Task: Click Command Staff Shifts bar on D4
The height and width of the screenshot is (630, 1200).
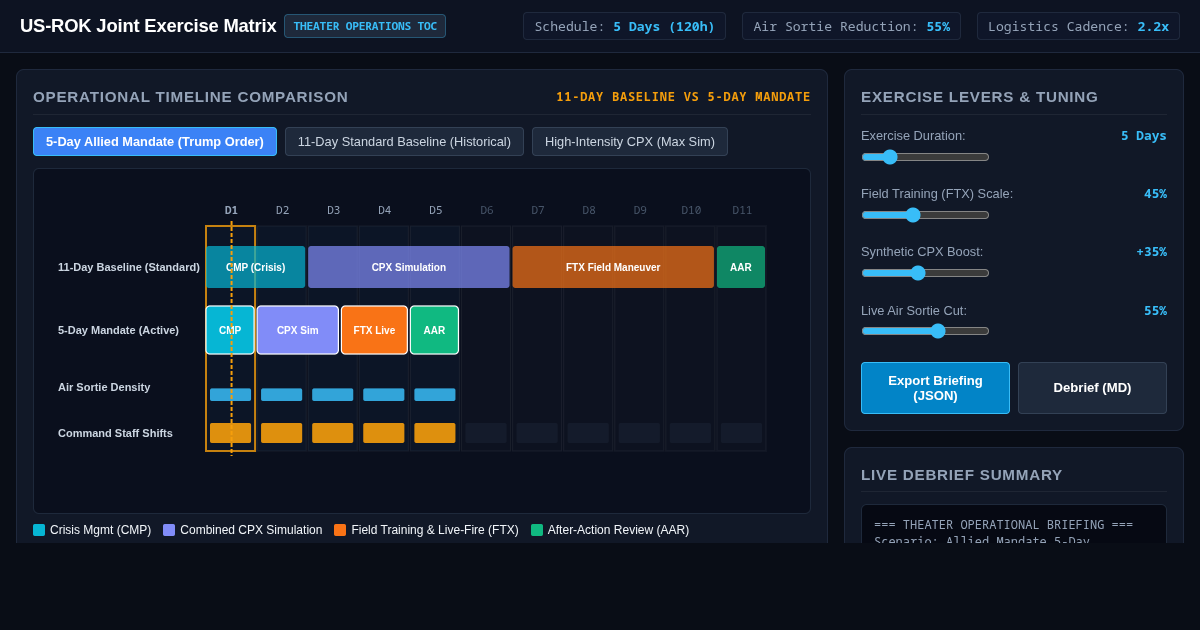Action: click(x=384, y=433)
